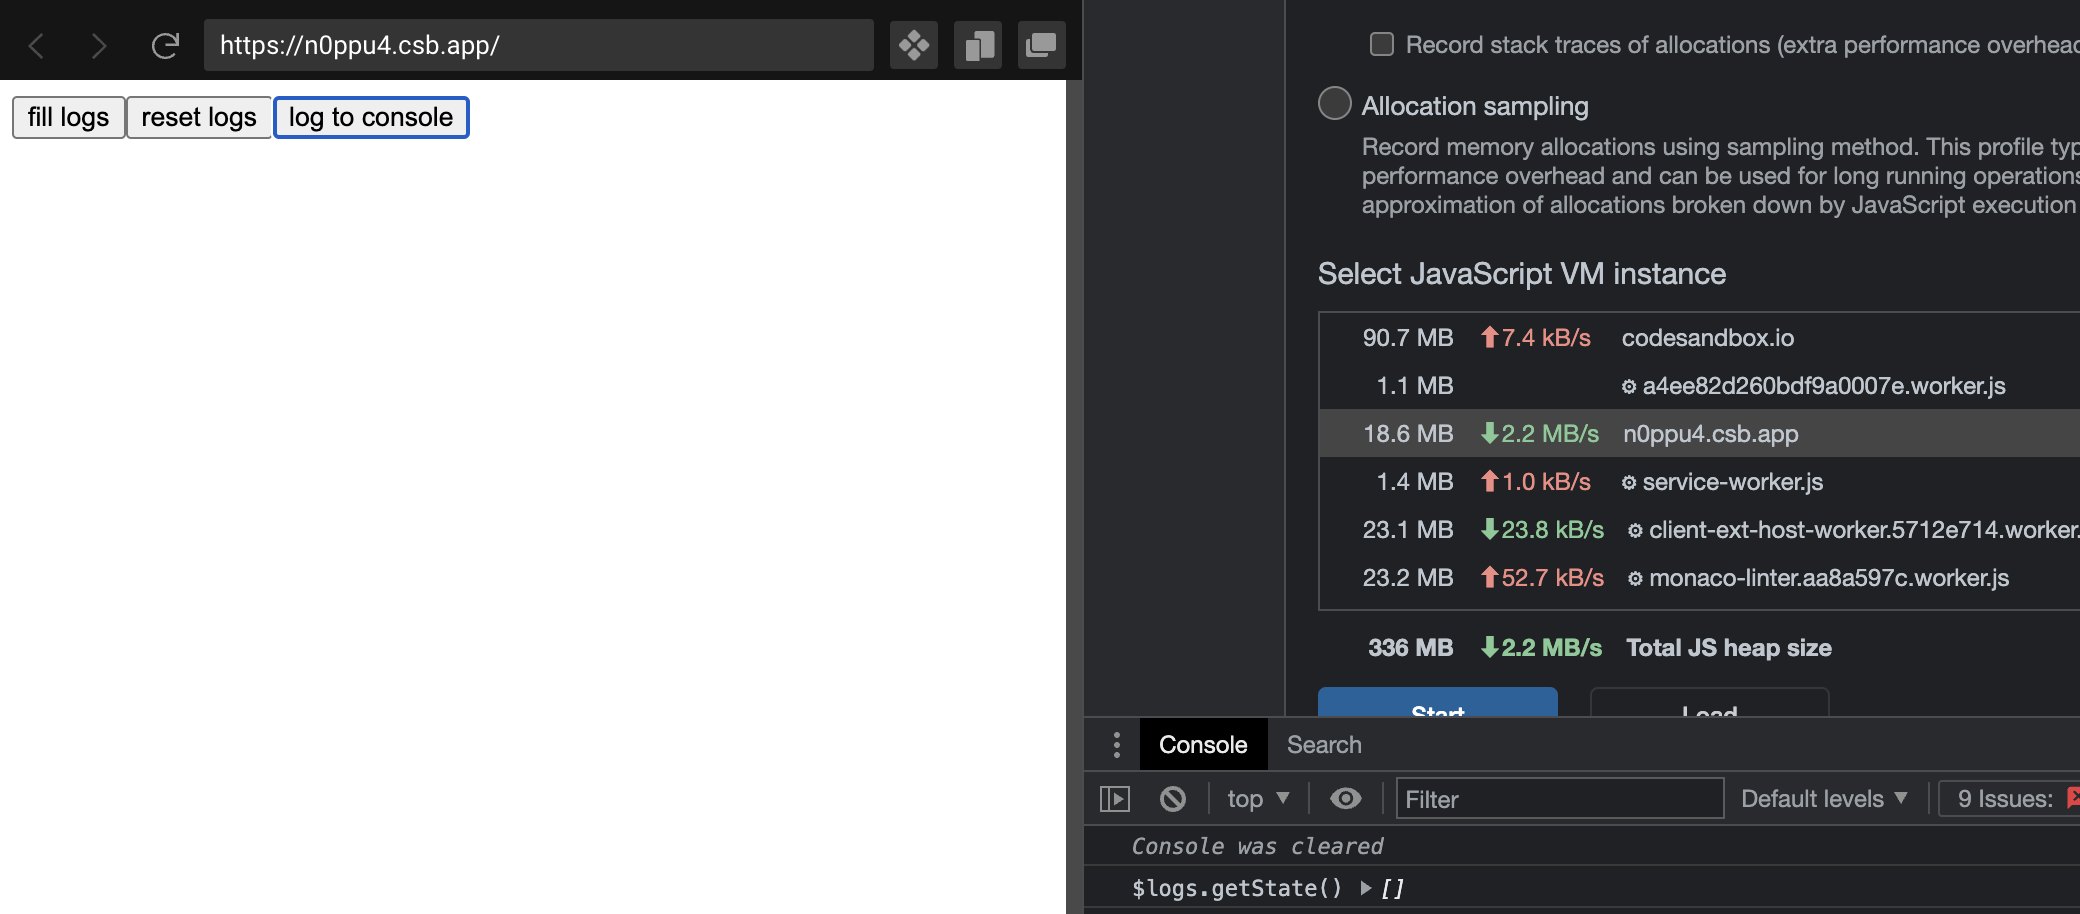Click the Load profile button
Viewport: 2080px width, 914px height.
(1710, 702)
